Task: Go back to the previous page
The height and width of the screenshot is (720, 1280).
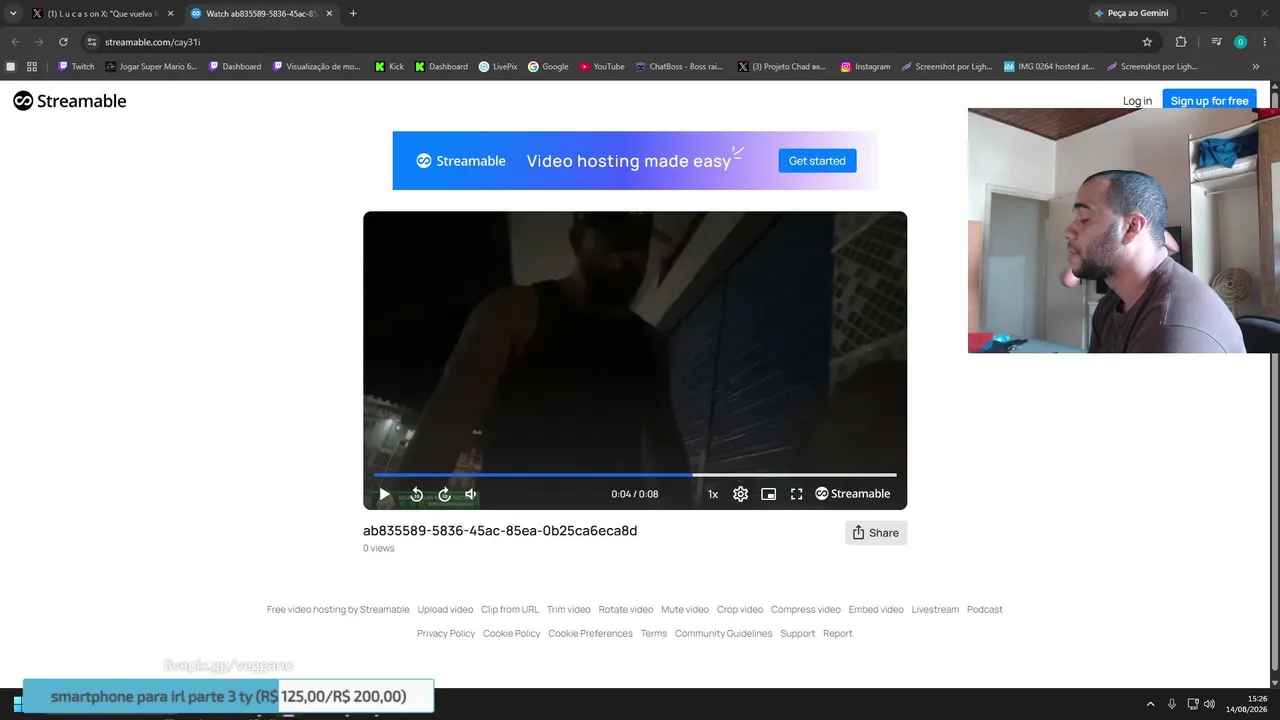Action: 15,42
